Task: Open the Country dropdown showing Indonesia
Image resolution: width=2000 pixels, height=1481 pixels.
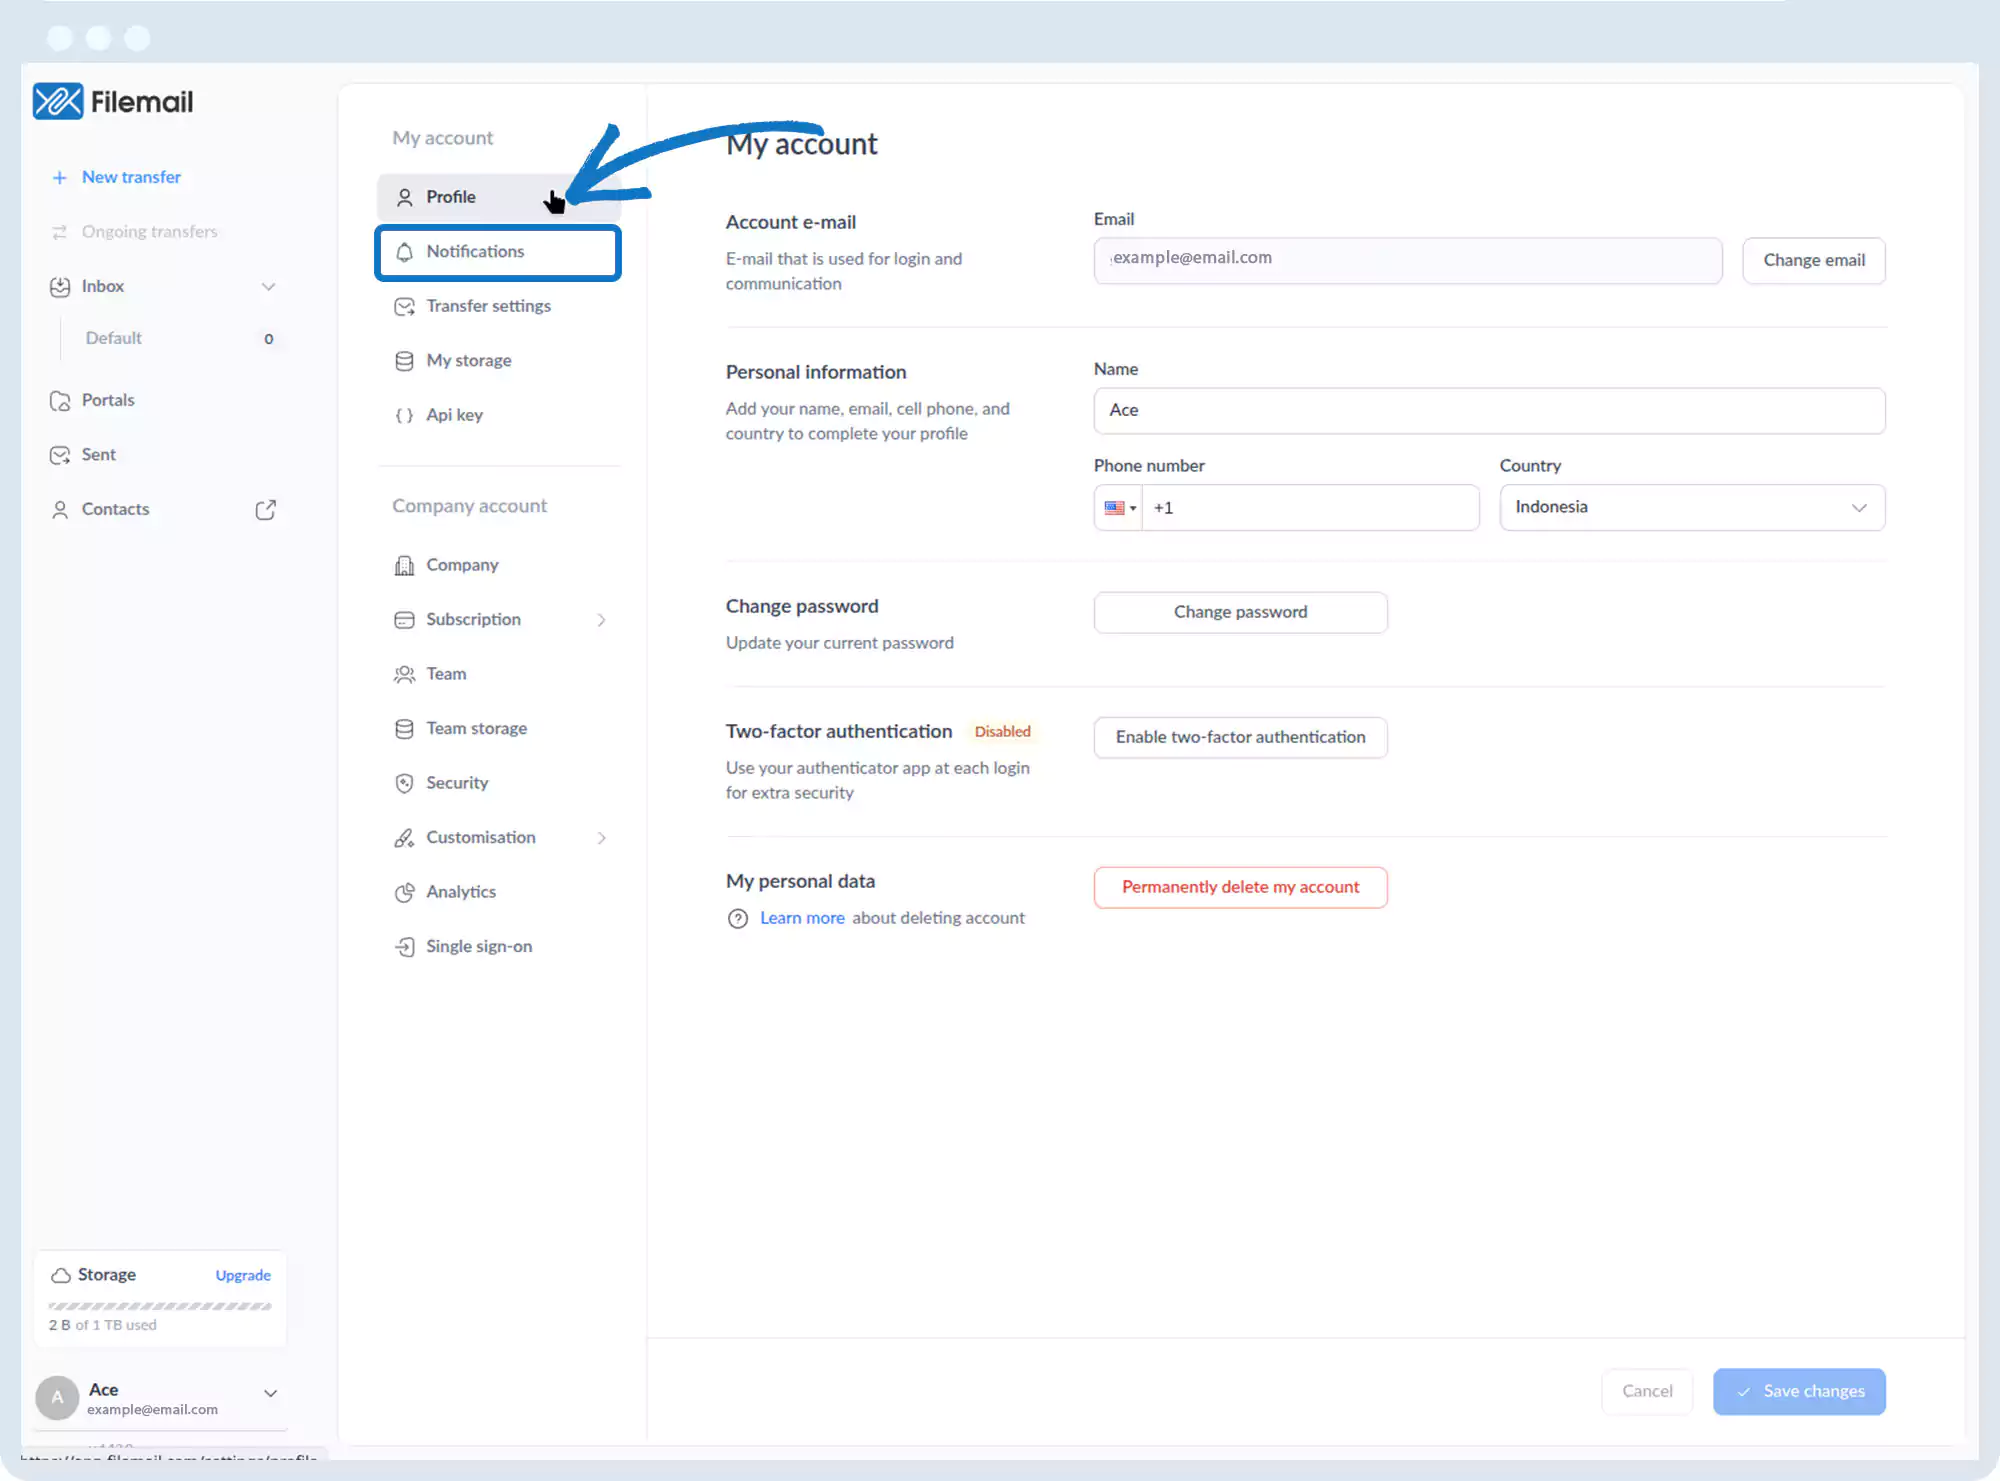Action: coord(1691,508)
